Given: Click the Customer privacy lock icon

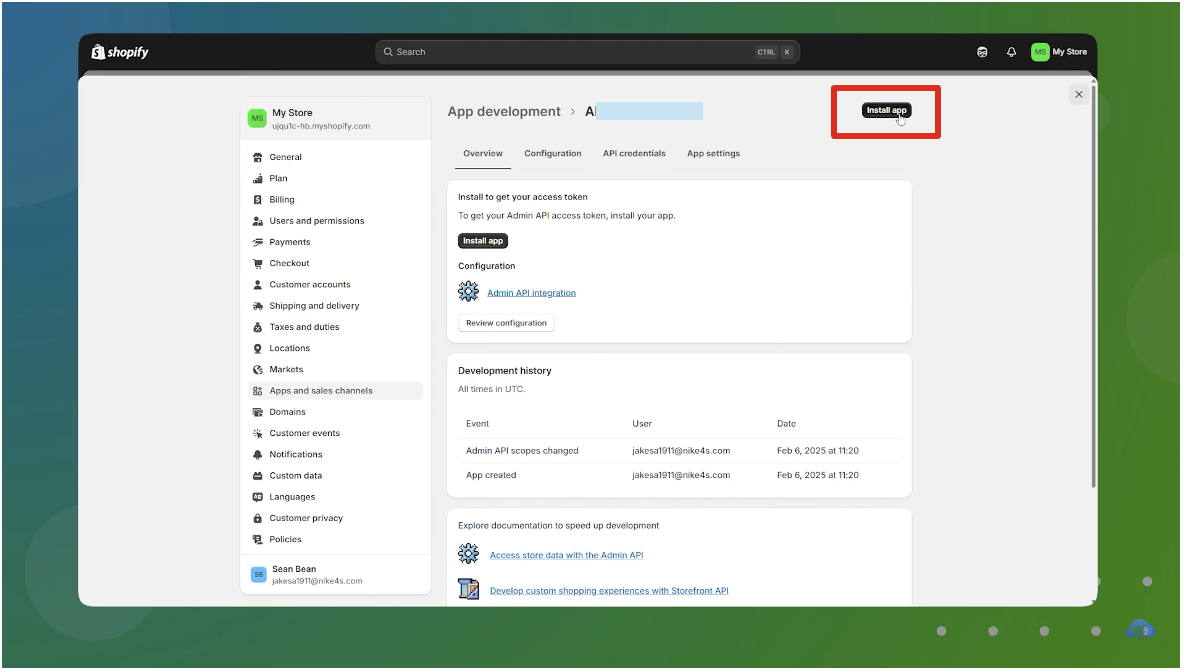Looking at the screenshot, I should tap(257, 519).
